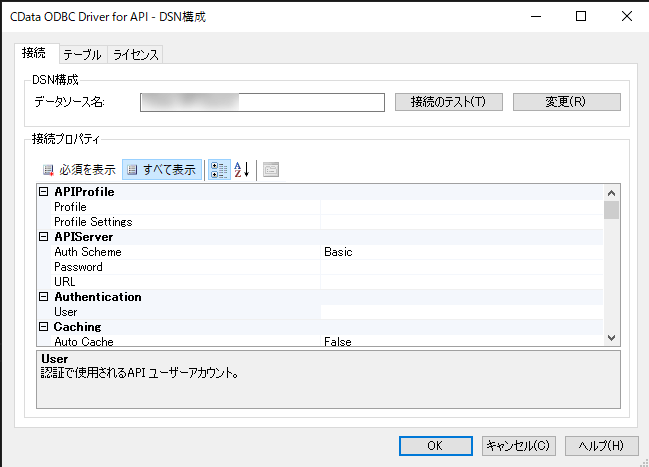
Task: Click the Profile value cell
Action: [462, 207]
